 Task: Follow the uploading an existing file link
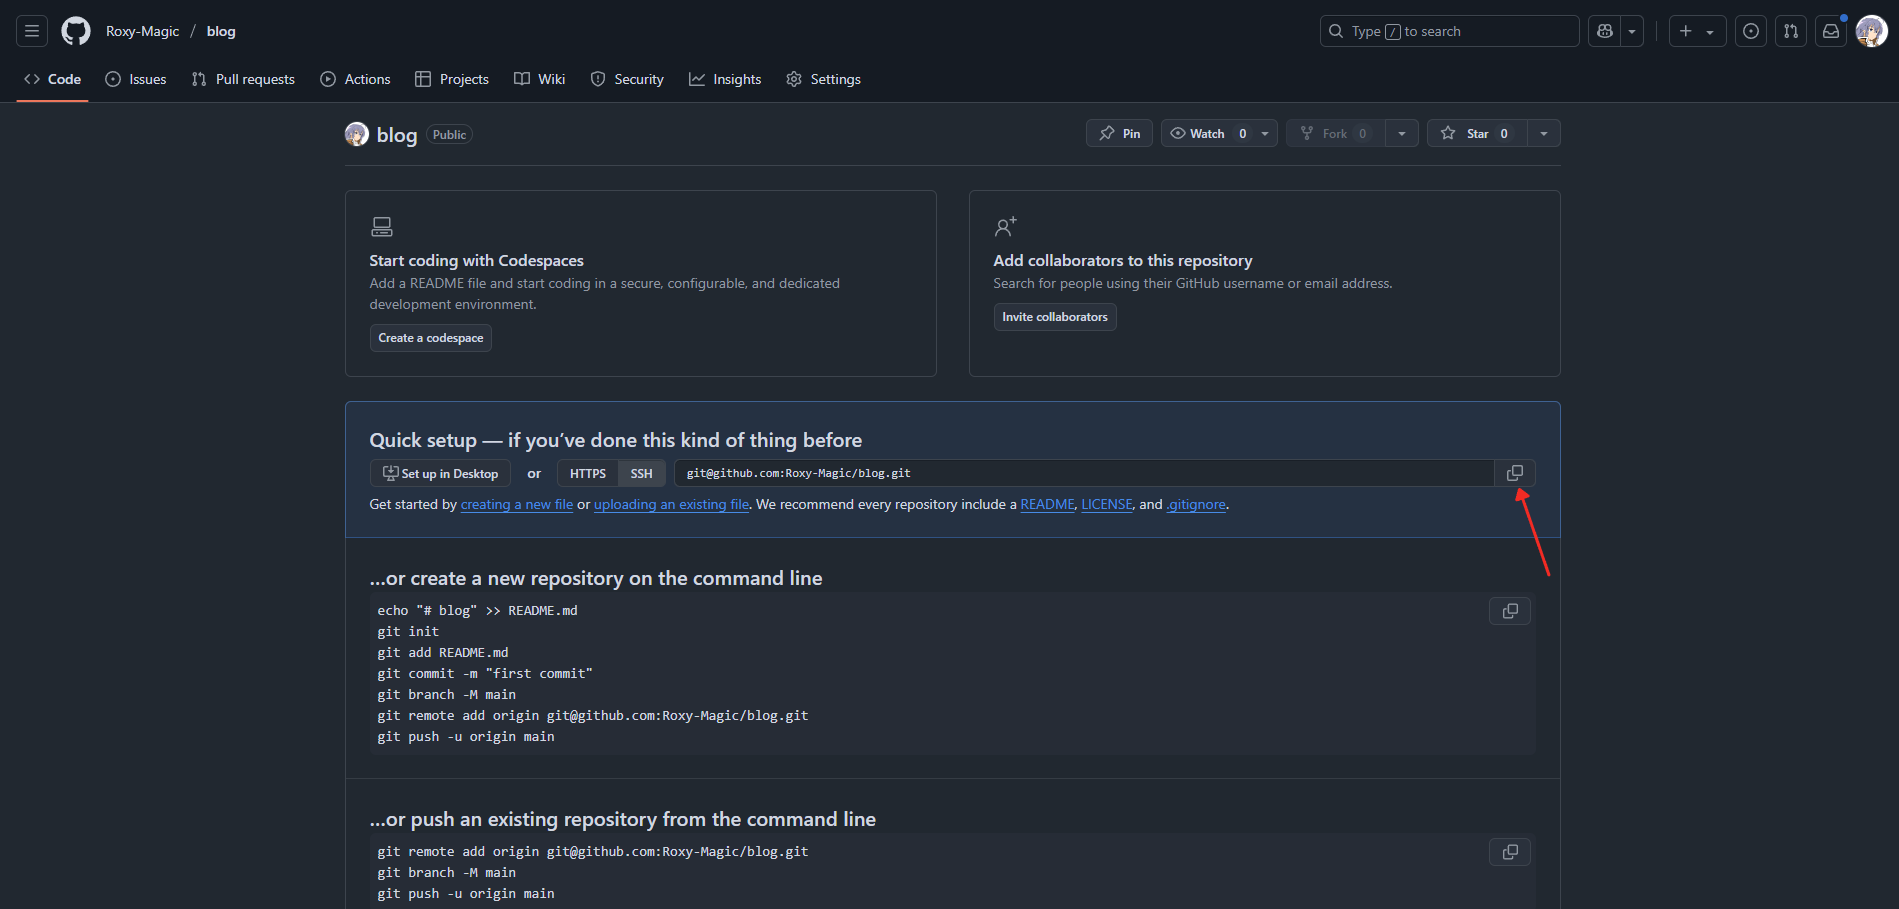point(671,505)
